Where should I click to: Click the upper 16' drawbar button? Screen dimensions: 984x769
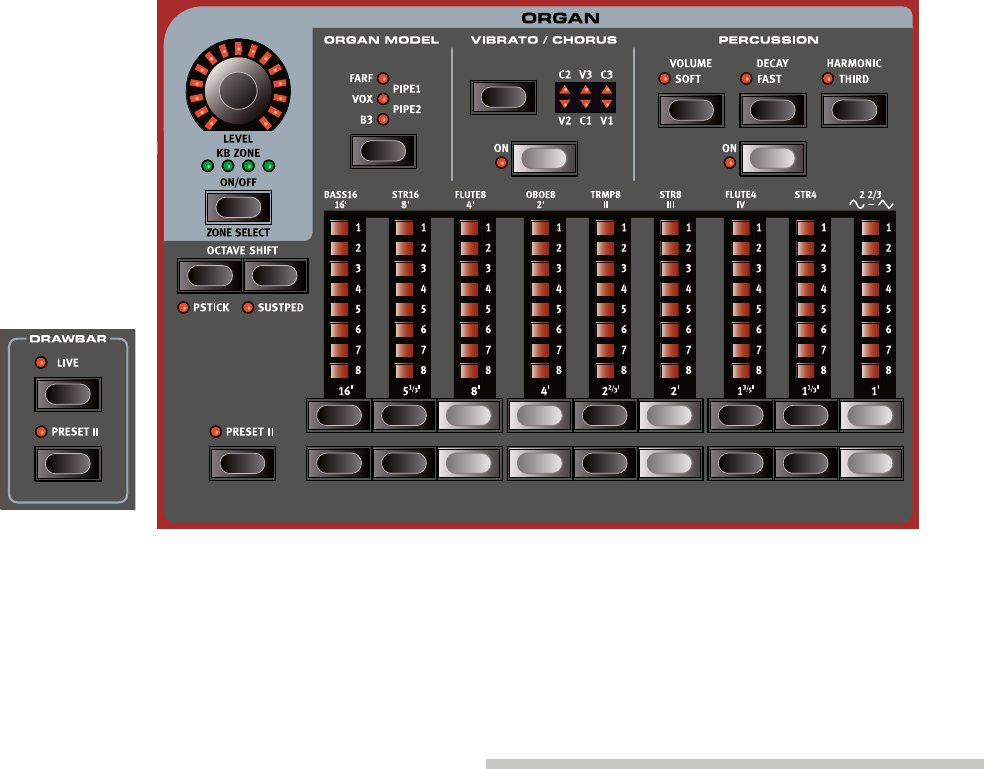(339, 416)
